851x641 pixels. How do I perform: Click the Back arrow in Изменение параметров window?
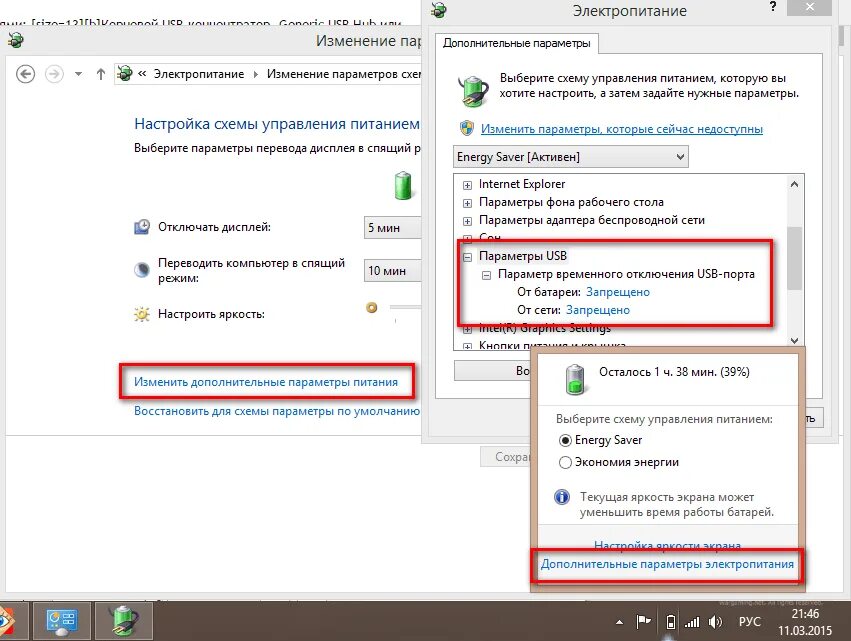click(26, 73)
